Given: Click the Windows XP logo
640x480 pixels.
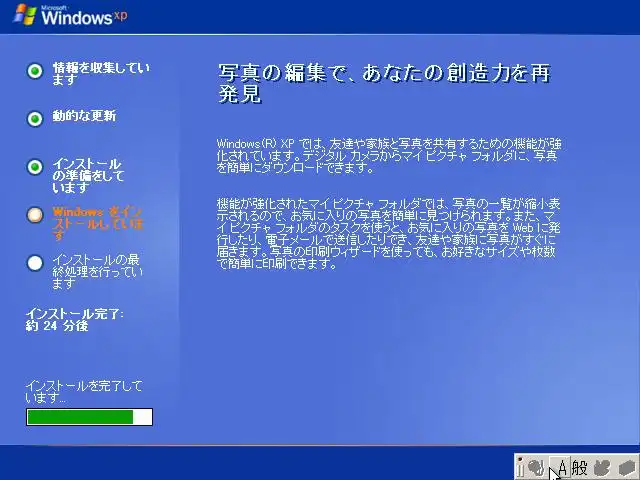Looking at the screenshot, I should point(70,15).
